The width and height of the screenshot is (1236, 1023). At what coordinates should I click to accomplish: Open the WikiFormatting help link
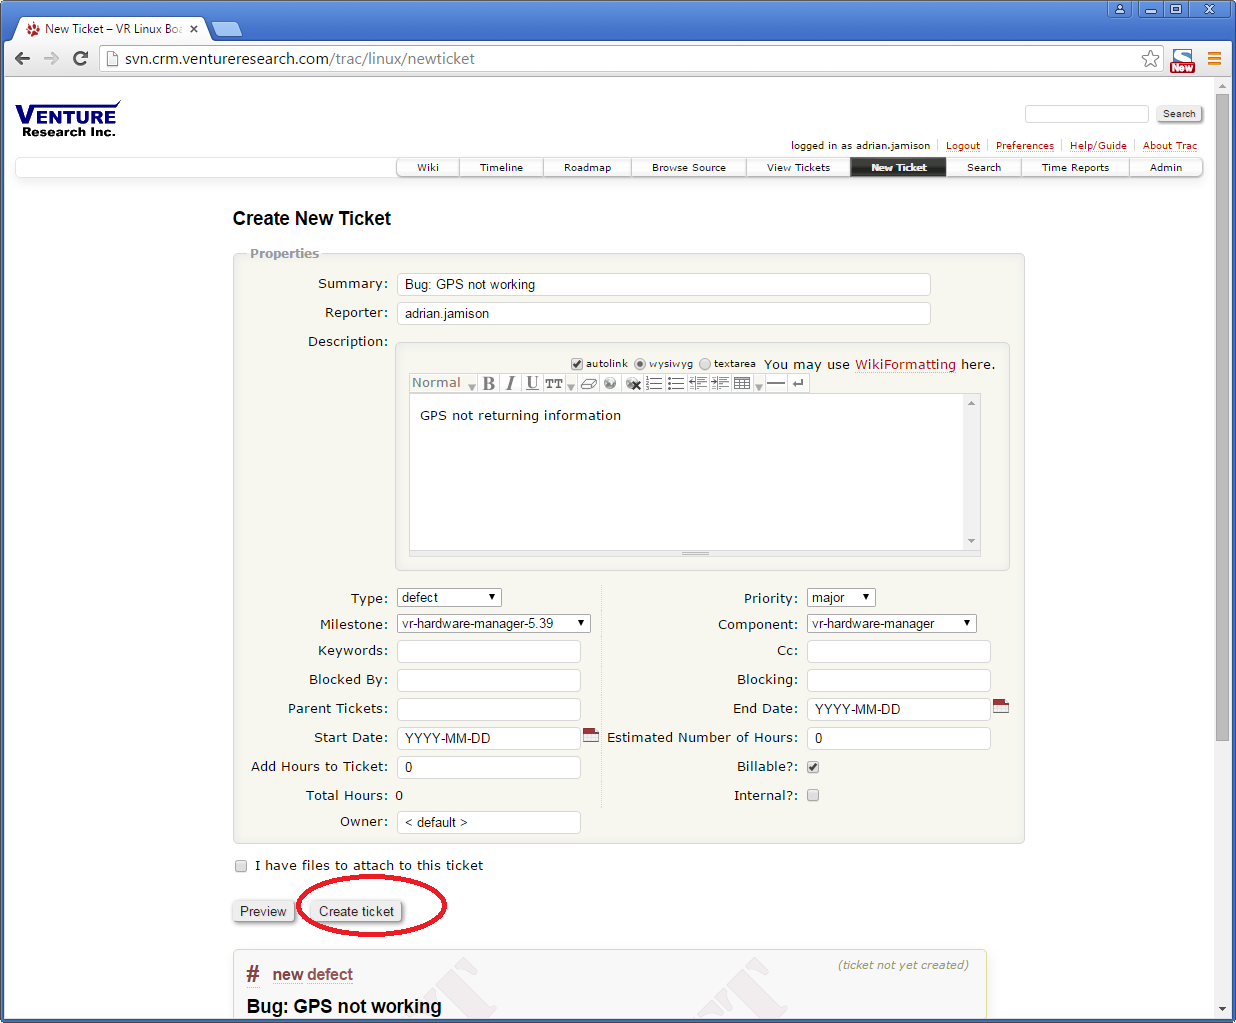coord(905,365)
